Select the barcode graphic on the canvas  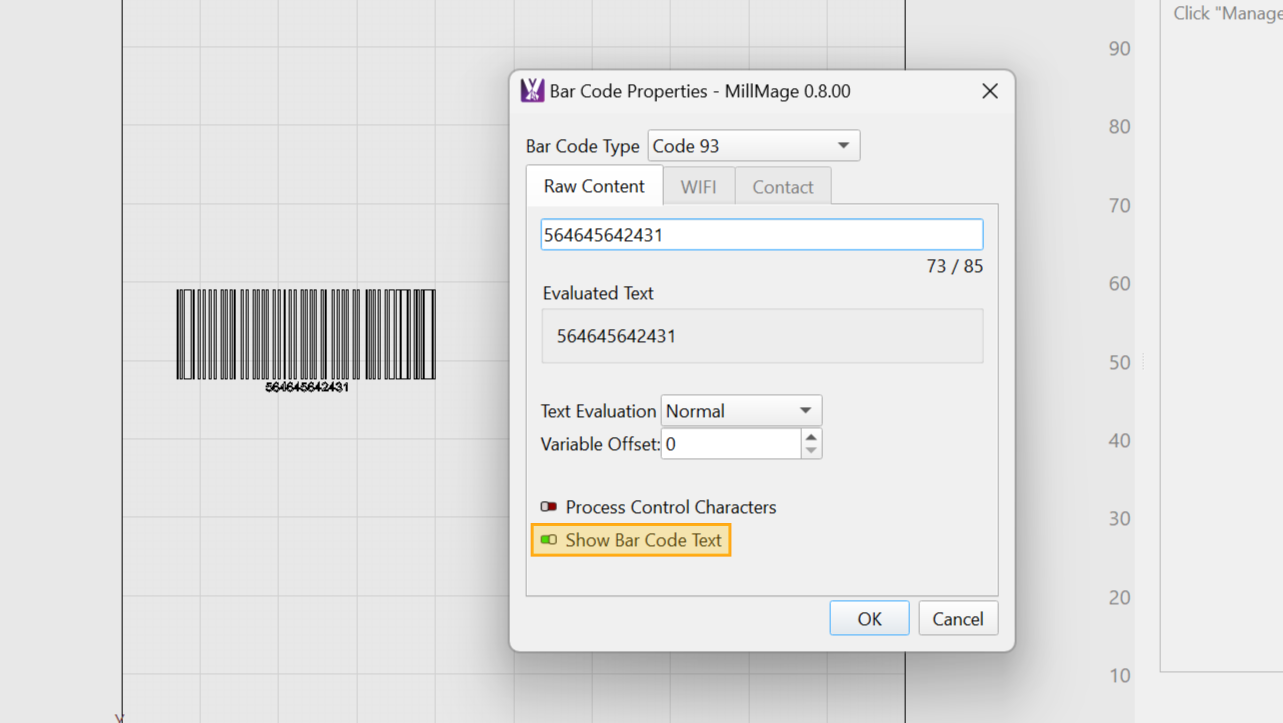pyautogui.click(x=306, y=334)
